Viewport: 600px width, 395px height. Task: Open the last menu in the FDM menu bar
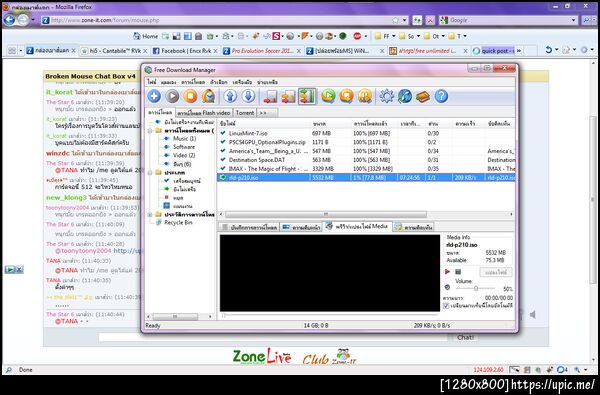click(x=267, y=82)
